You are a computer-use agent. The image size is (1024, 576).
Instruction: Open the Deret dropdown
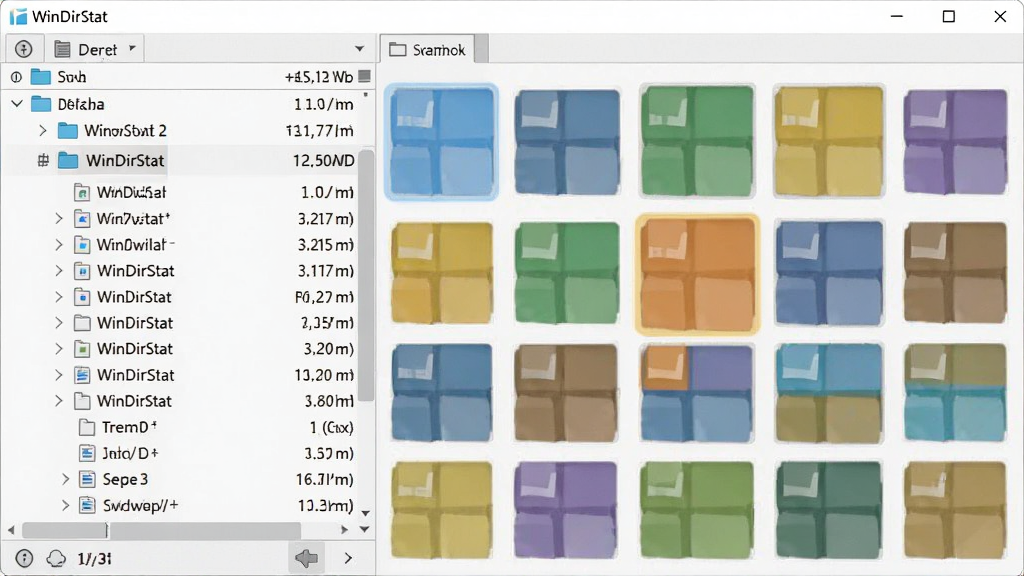click(x=133, y=48)
